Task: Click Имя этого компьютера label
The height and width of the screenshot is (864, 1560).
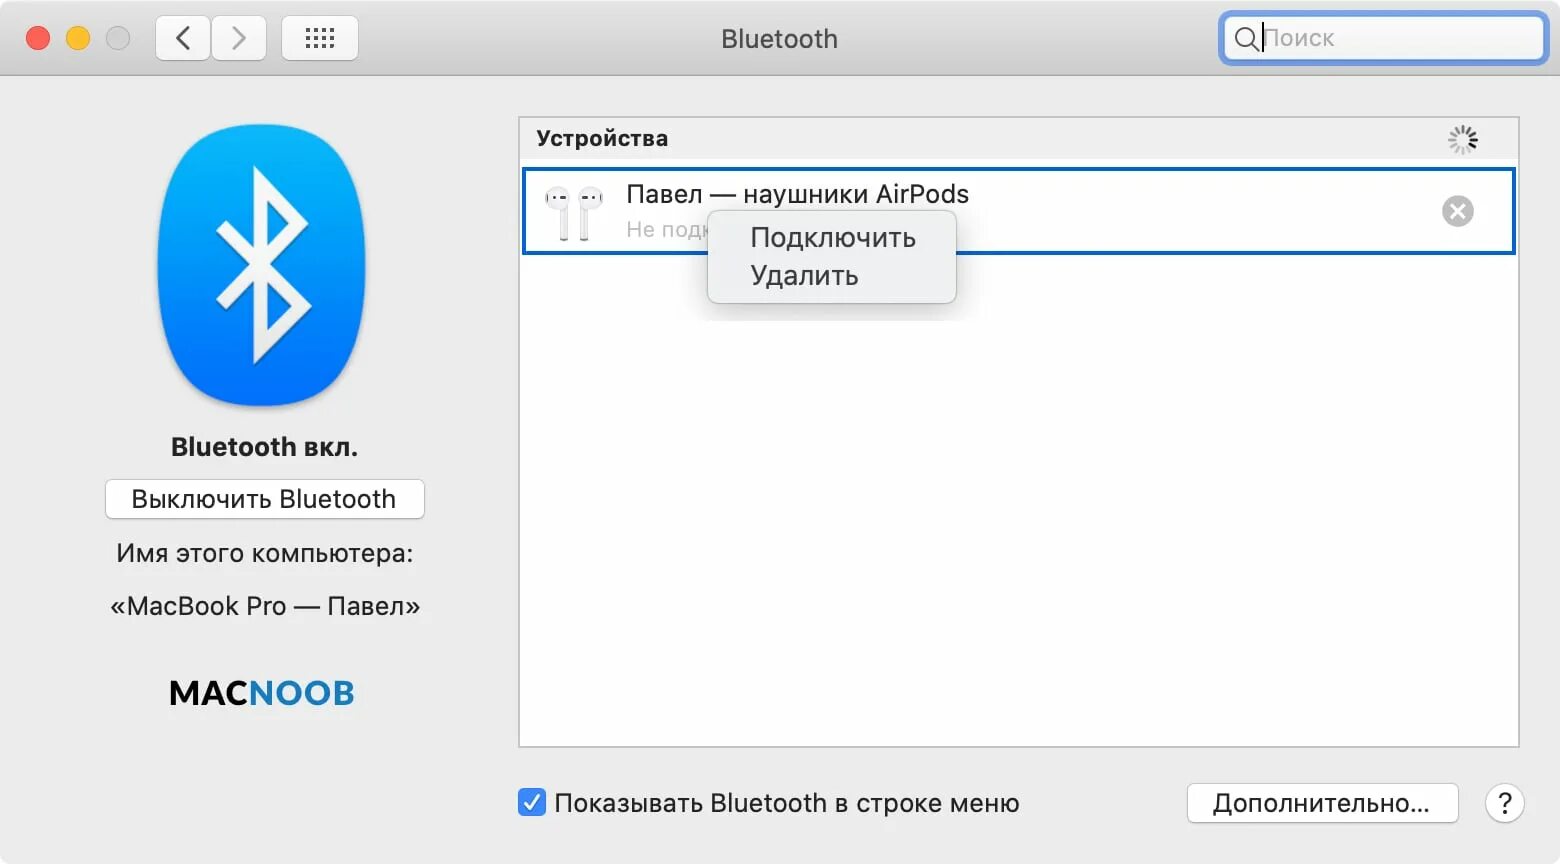Action: point(265,553)
